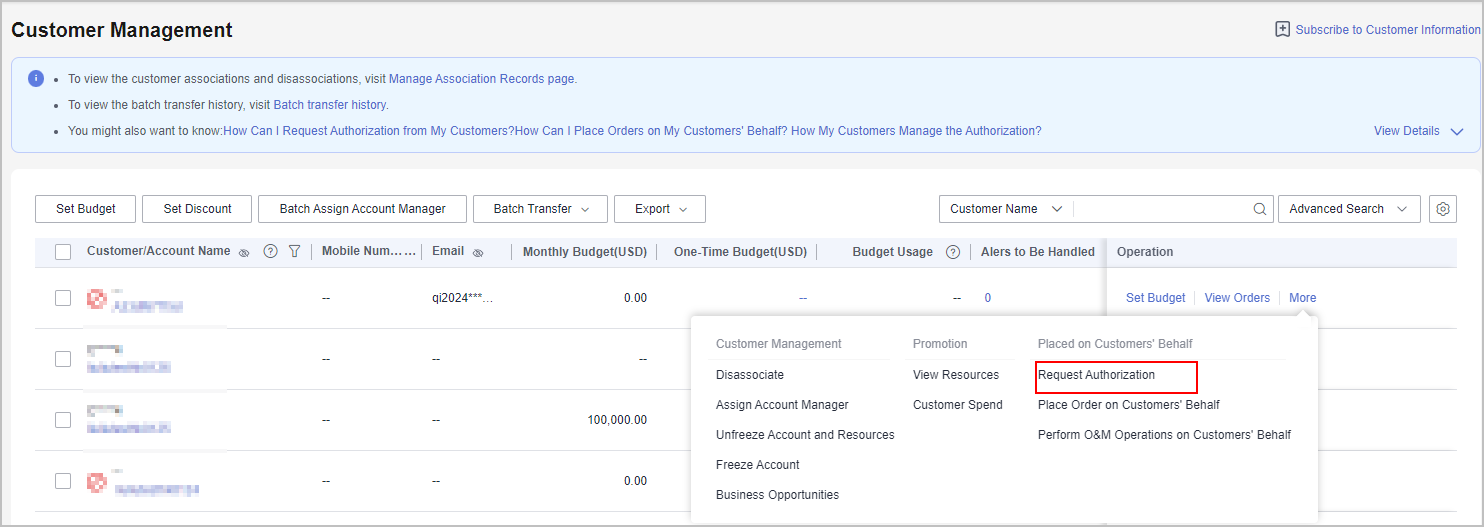Choose Request Authorization from the More menu
Viewport: 1484px width, 527px height.
(x=1096, y=375)
